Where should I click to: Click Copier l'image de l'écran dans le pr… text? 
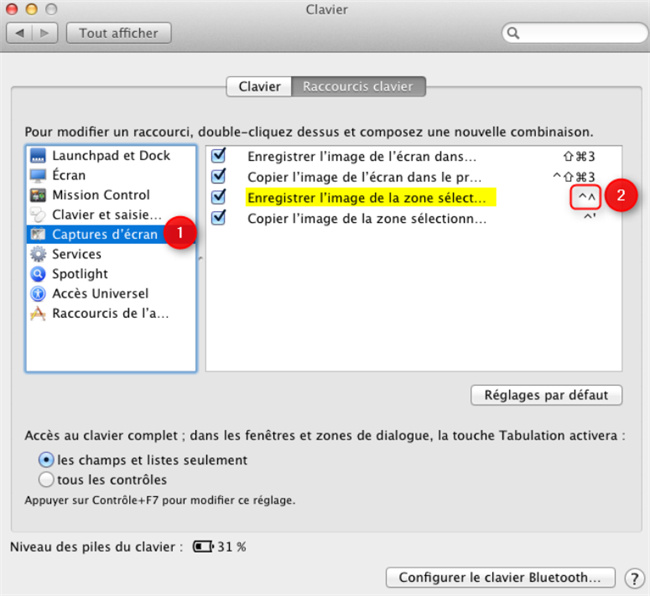(x=365, y=177)
